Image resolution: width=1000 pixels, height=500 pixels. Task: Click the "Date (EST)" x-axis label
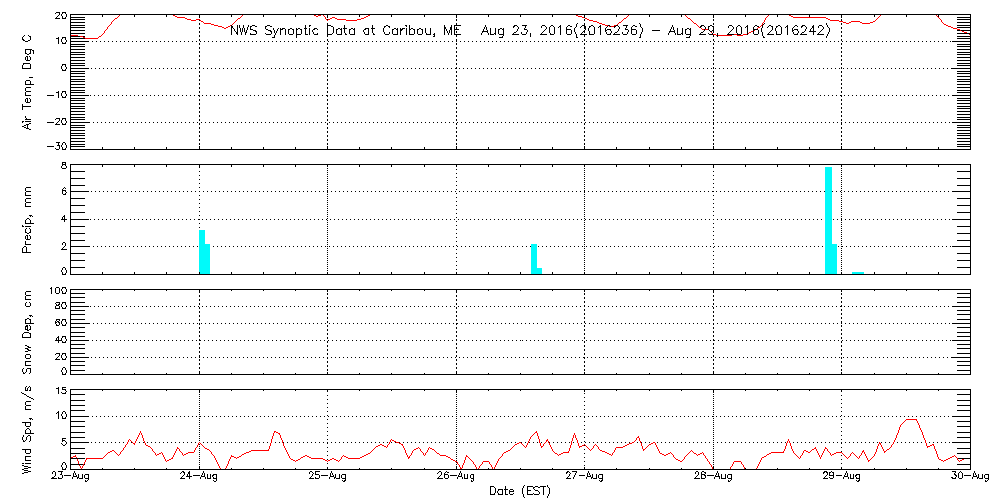coord(519,491)
